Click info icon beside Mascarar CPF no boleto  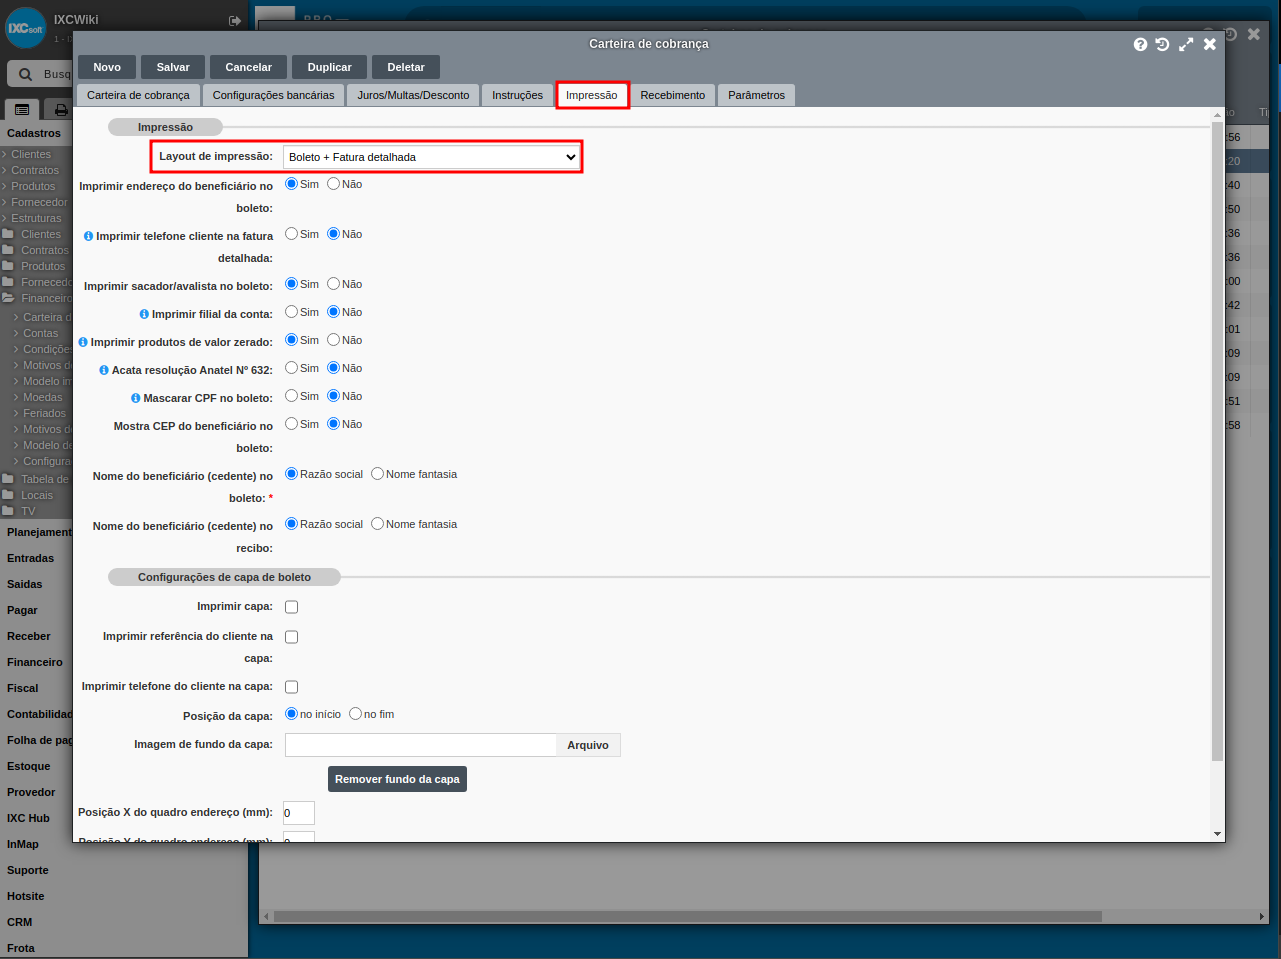135,398
